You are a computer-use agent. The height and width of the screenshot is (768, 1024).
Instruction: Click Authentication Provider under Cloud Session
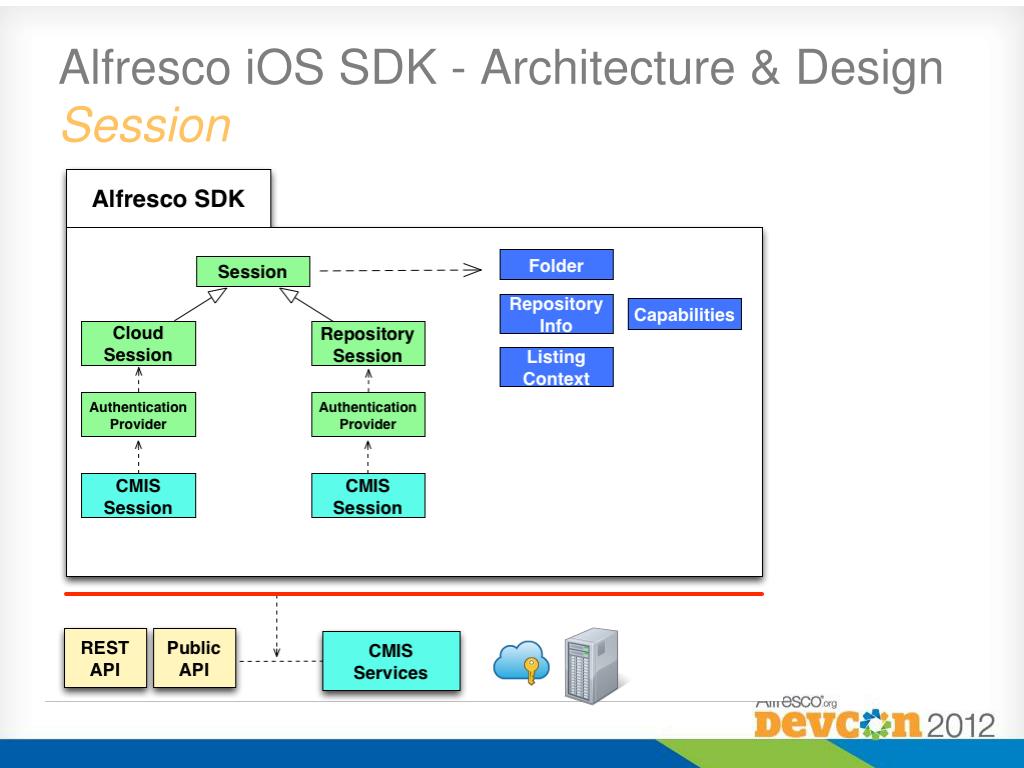pyautogui.click(x=138, y=415)
